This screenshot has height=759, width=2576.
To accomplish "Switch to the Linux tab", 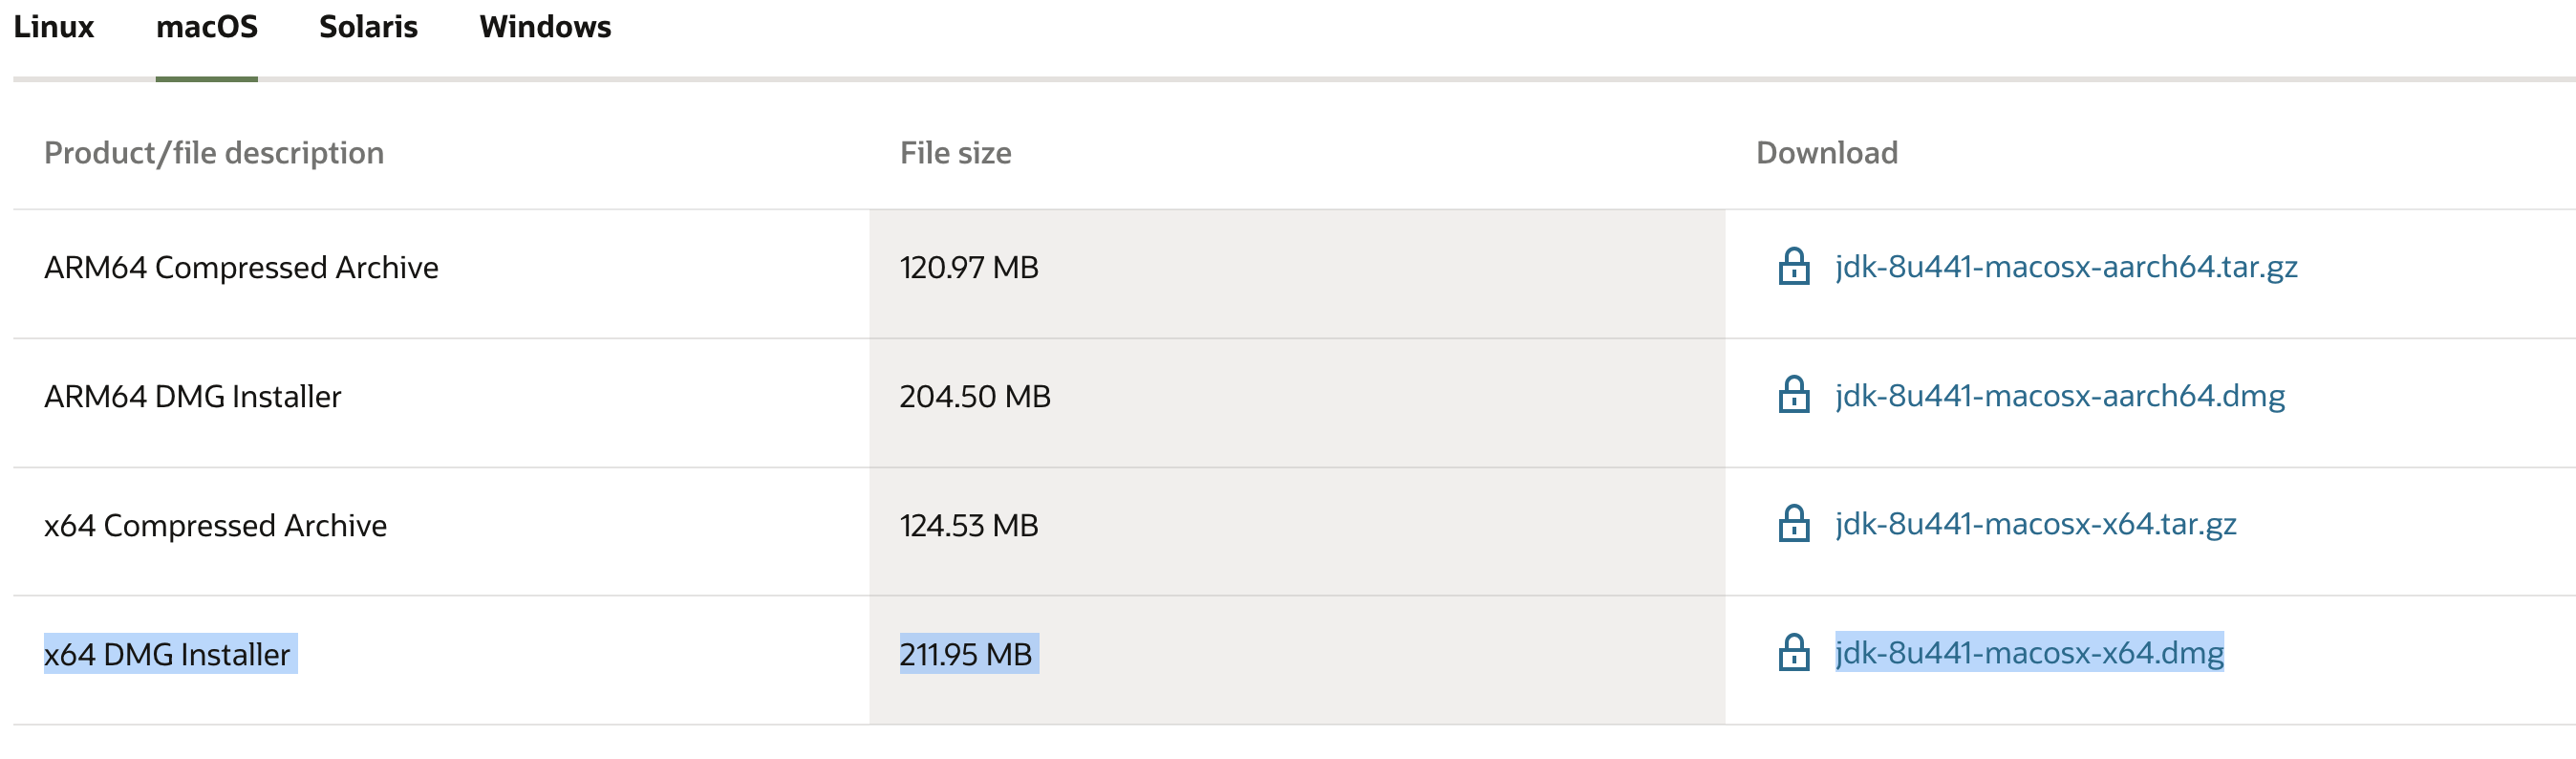I will click(x=53, y=27).
